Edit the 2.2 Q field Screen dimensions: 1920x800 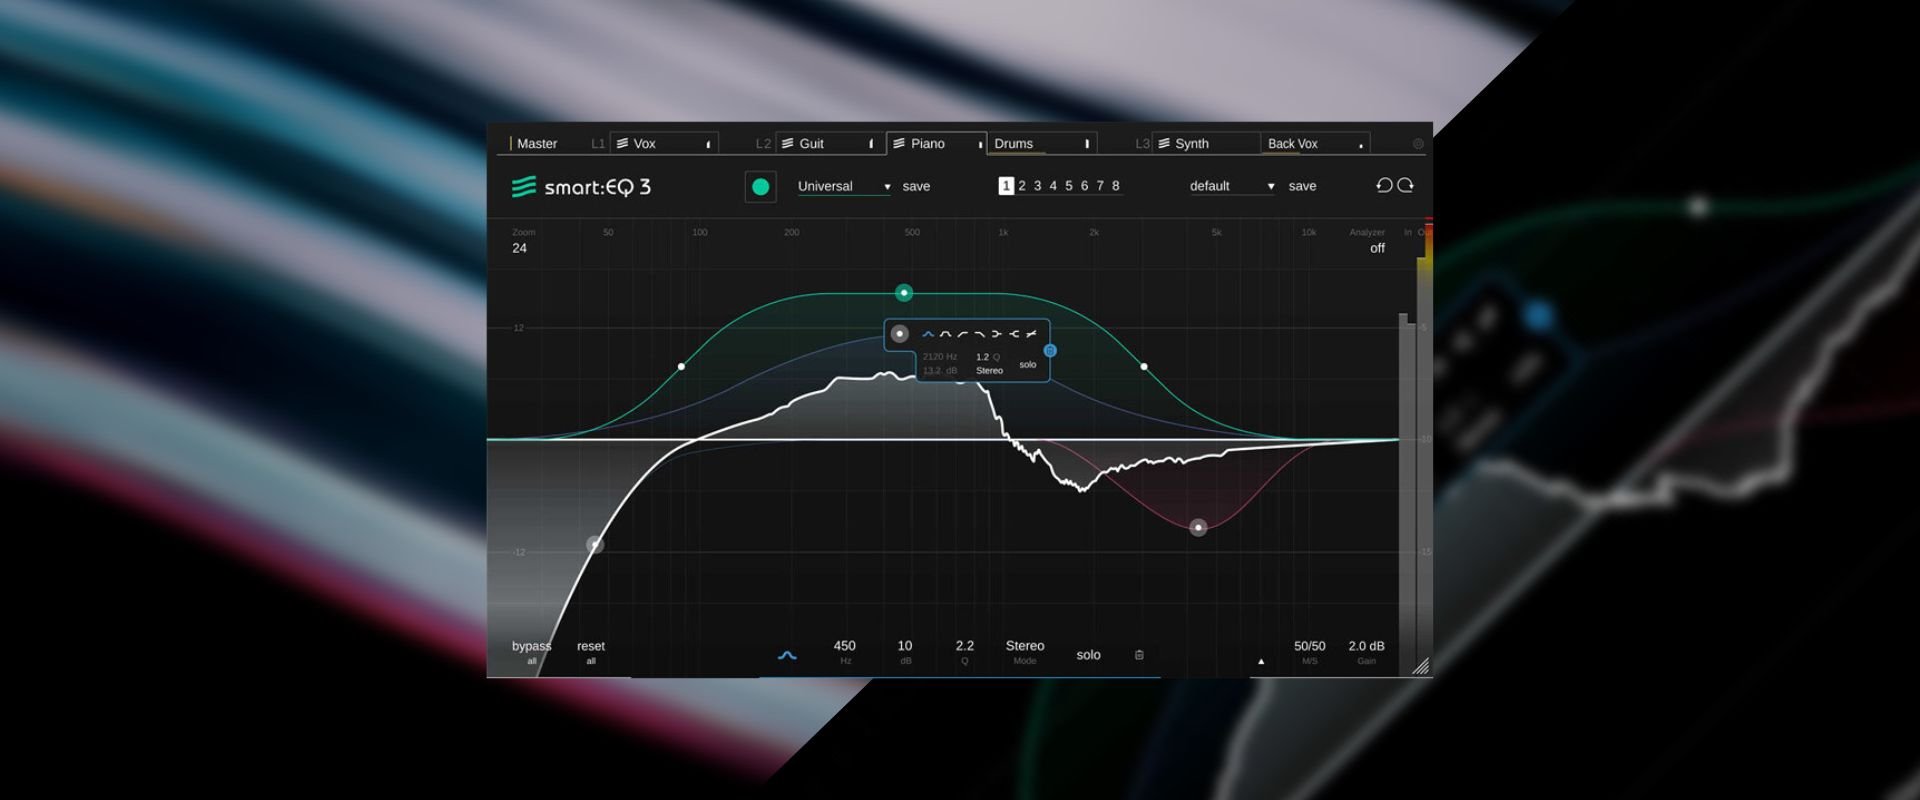964,651
